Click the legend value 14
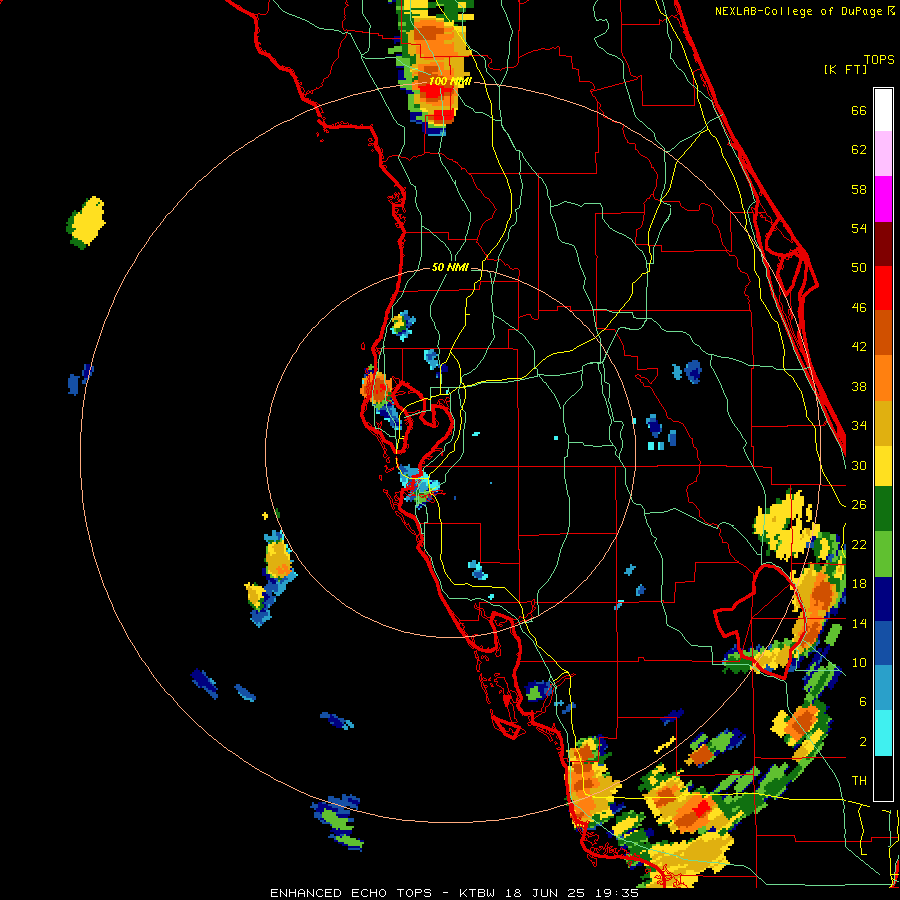 pos(859,623)
